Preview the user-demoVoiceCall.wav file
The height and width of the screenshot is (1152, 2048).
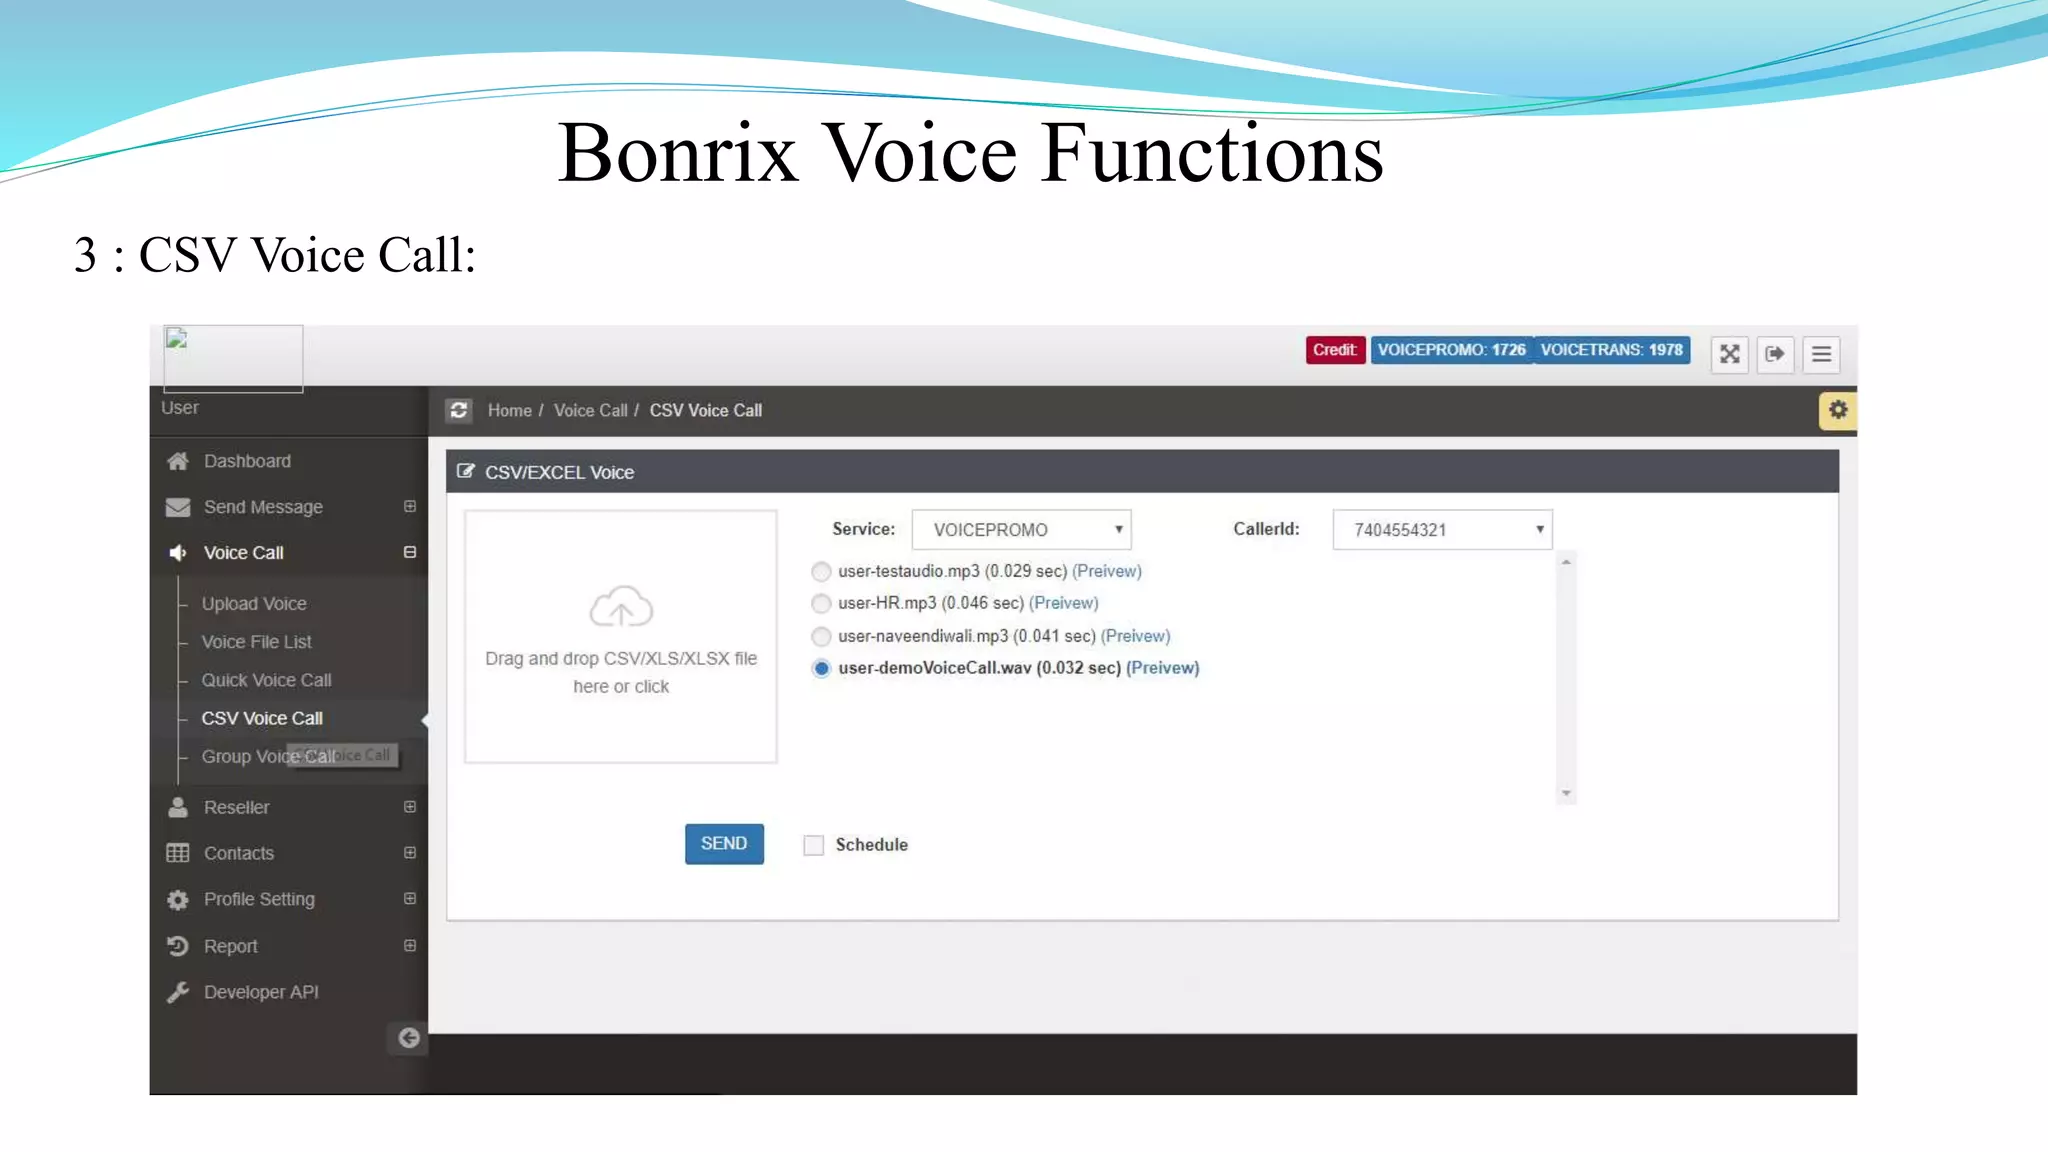coord(1163,668)
